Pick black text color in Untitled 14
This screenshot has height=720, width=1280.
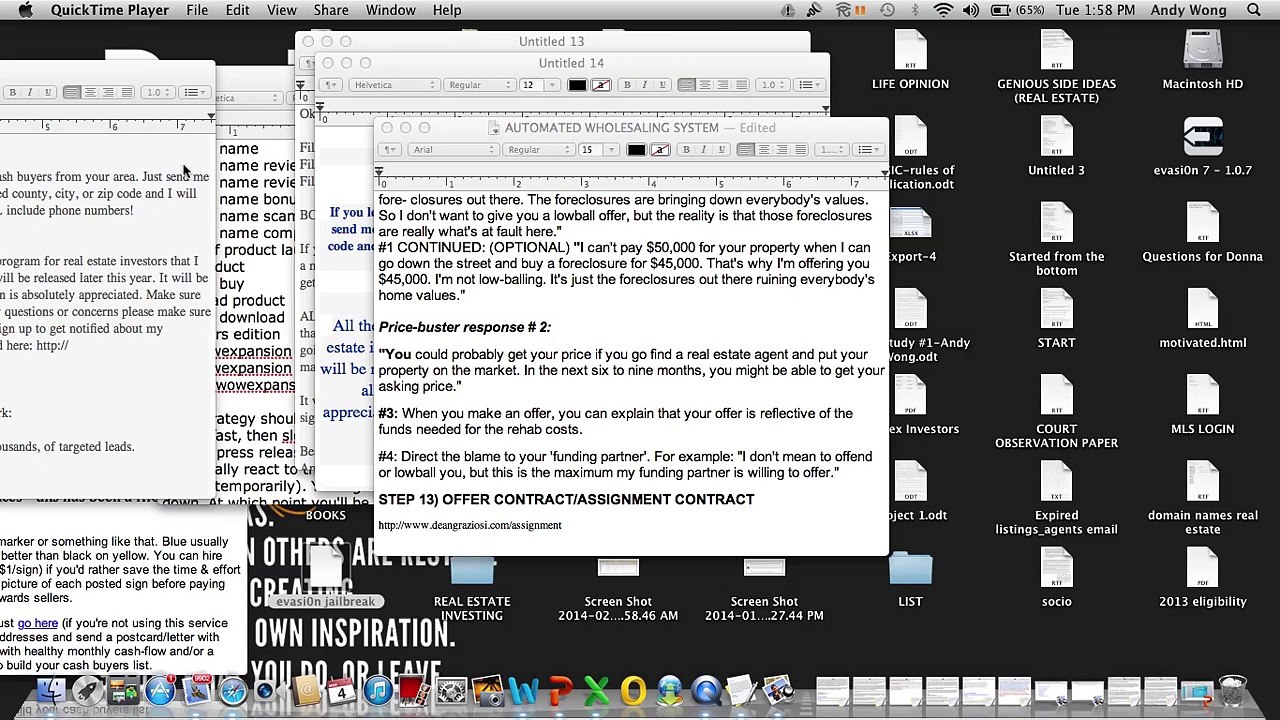point(577,85)
